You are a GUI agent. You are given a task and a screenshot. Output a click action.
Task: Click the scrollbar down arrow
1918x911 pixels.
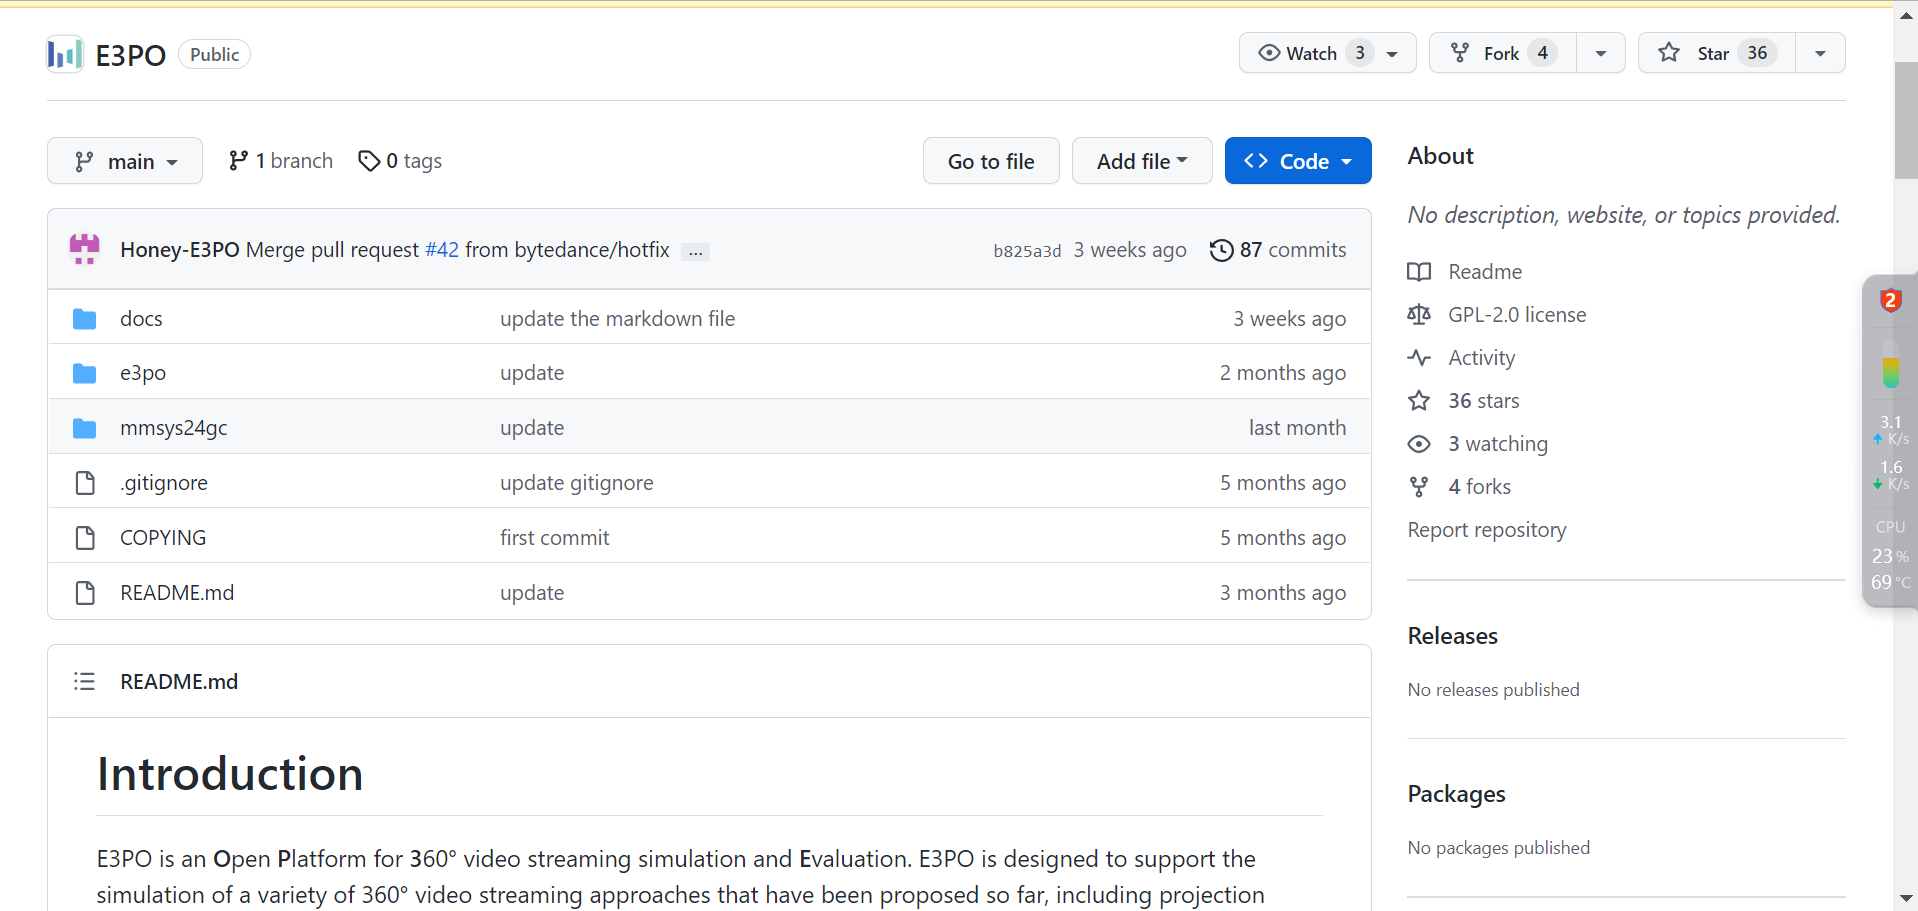pyautogui.click(x=1906, y=898)
